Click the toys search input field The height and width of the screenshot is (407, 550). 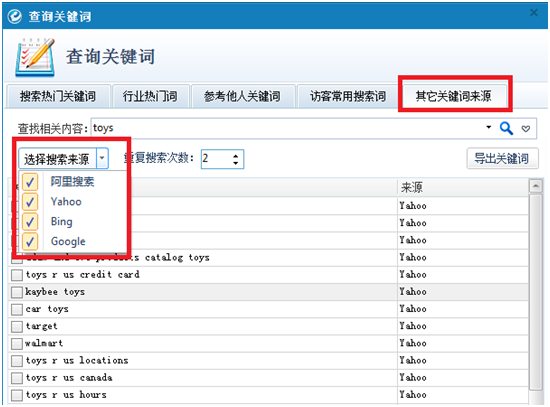pyautogui.click(x=288, y=128)
